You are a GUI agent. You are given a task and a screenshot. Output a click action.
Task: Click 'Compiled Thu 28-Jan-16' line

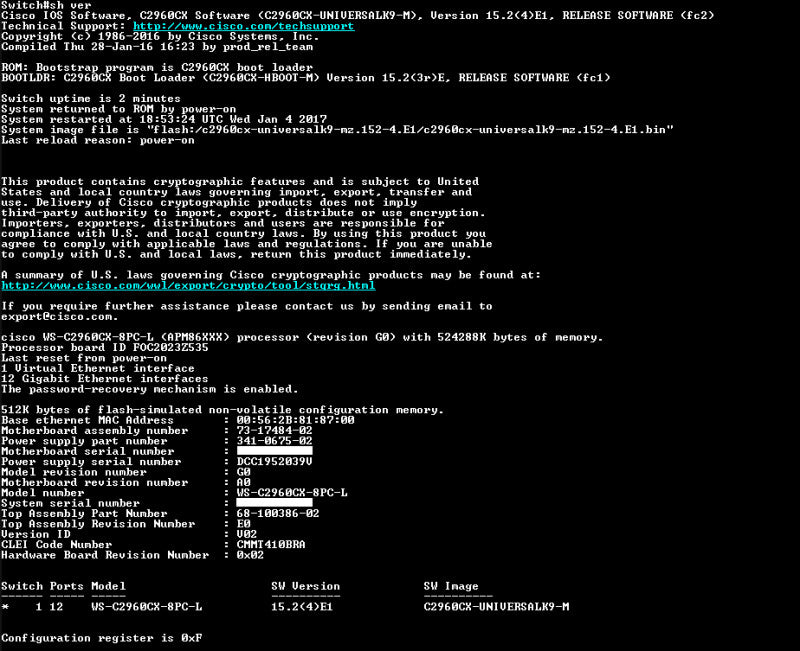(x=157, y=47)
